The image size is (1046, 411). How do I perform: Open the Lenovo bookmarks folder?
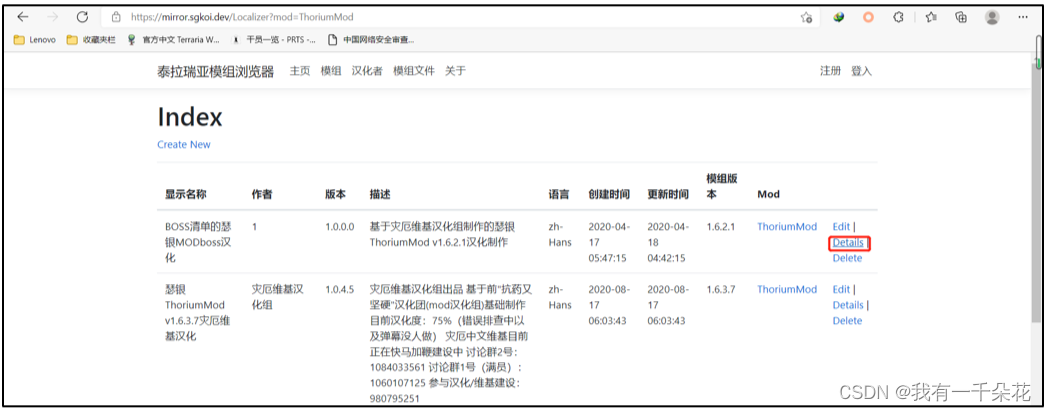click(35, 40)
